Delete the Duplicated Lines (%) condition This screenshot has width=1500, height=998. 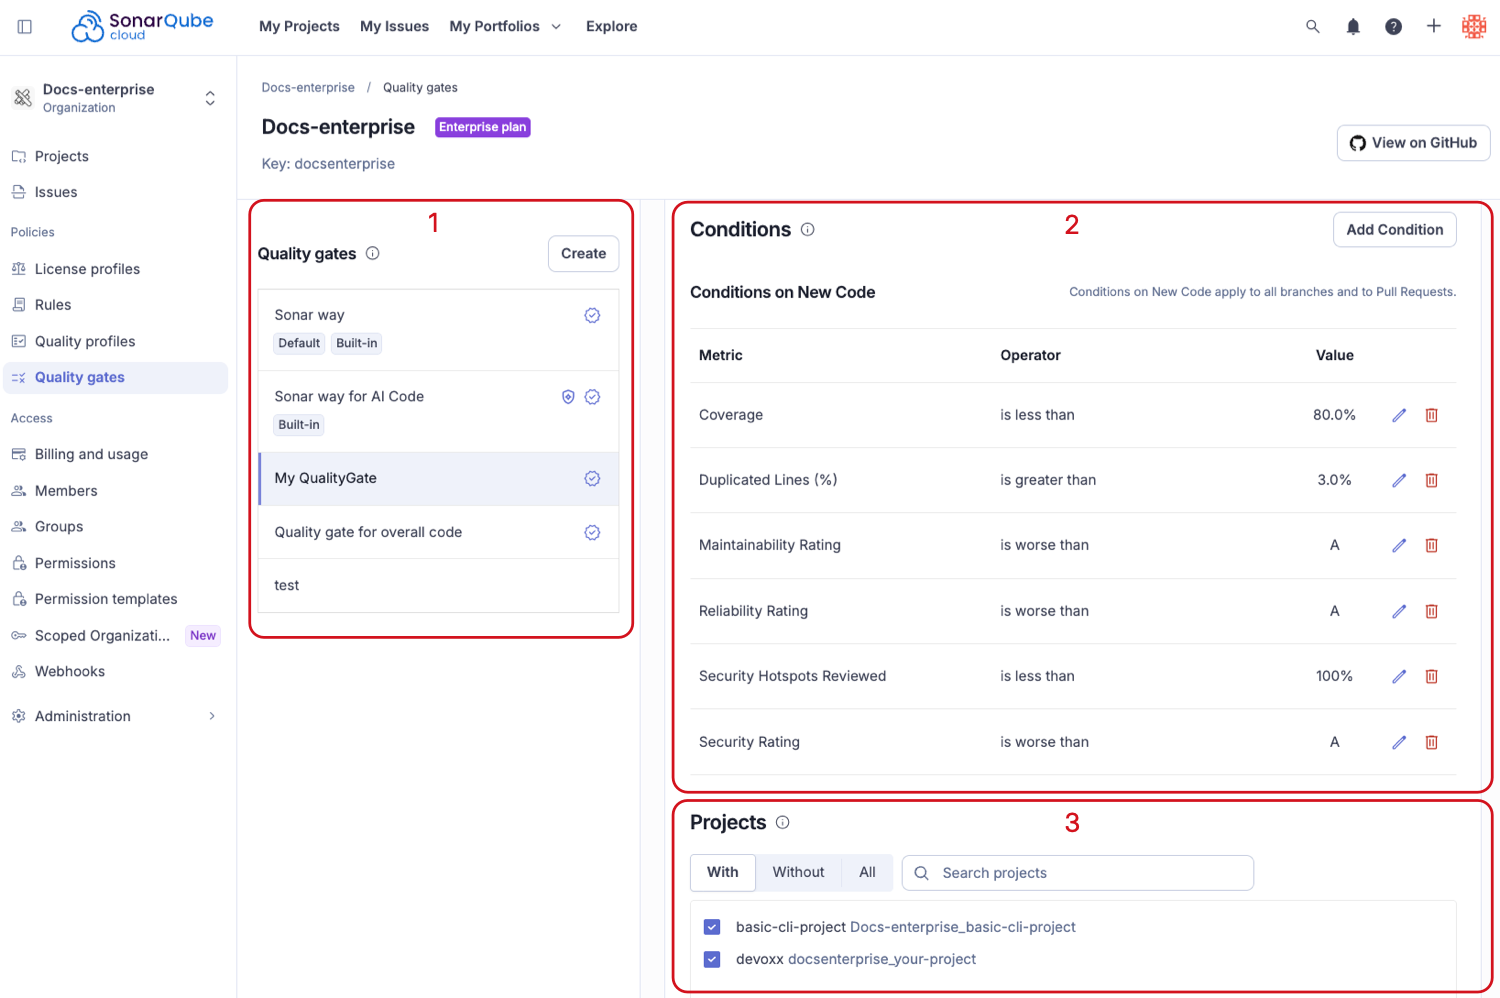pos(1432,480)
